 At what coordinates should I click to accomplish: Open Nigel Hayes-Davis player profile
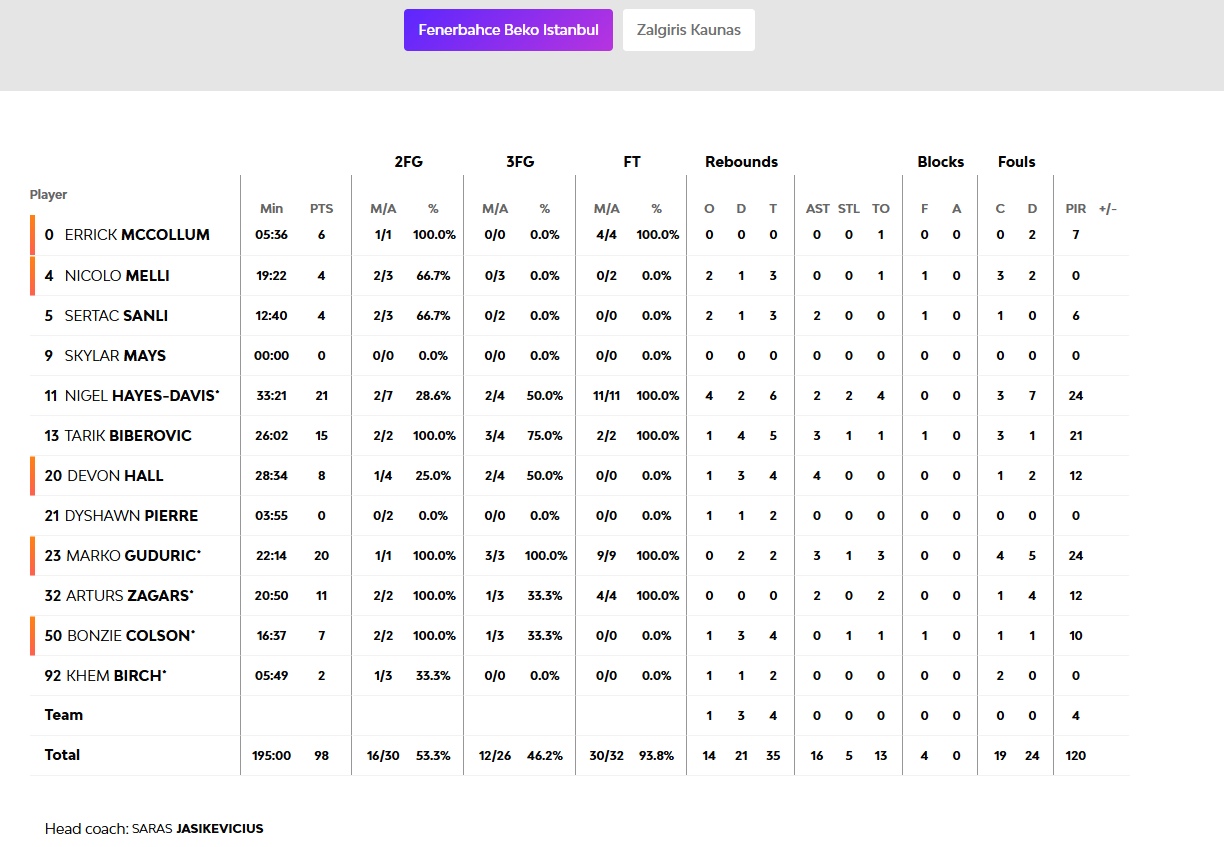(140, 395)
